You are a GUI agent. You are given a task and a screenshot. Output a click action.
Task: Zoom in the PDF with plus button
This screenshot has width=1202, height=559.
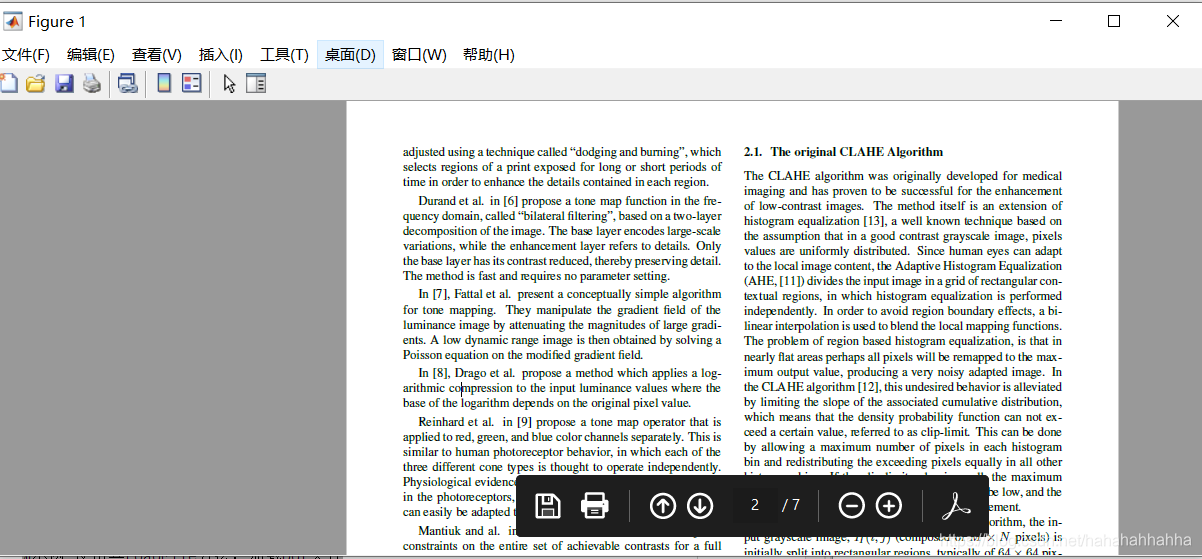889,506
